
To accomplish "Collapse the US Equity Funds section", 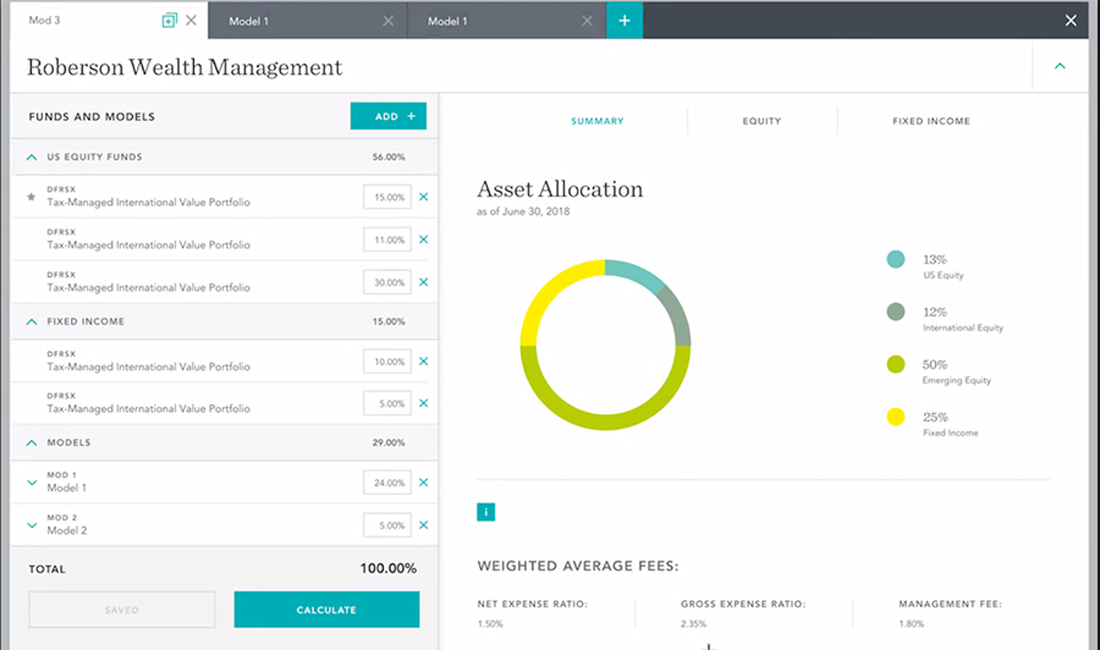I will (31, 157).
